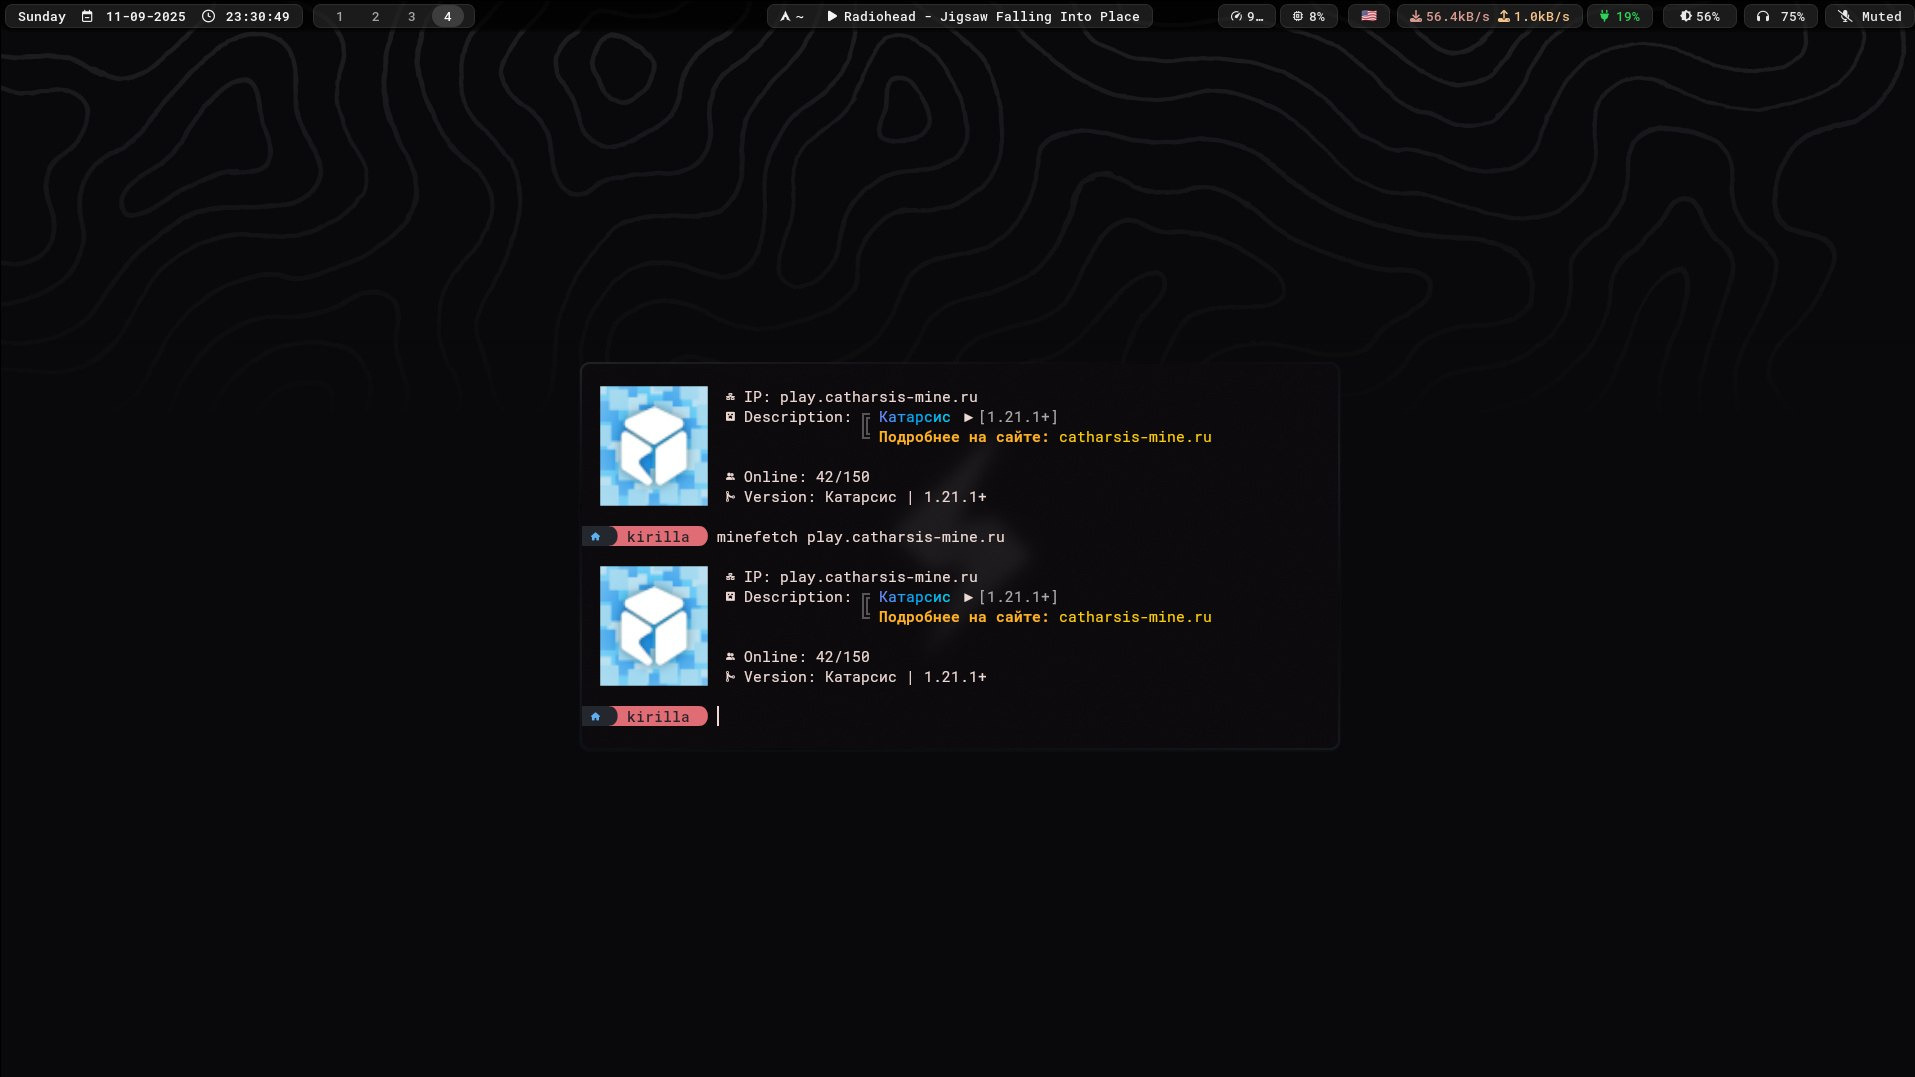
Task: Click the bottom server icon thumbnail
Action: click(653, 626)
